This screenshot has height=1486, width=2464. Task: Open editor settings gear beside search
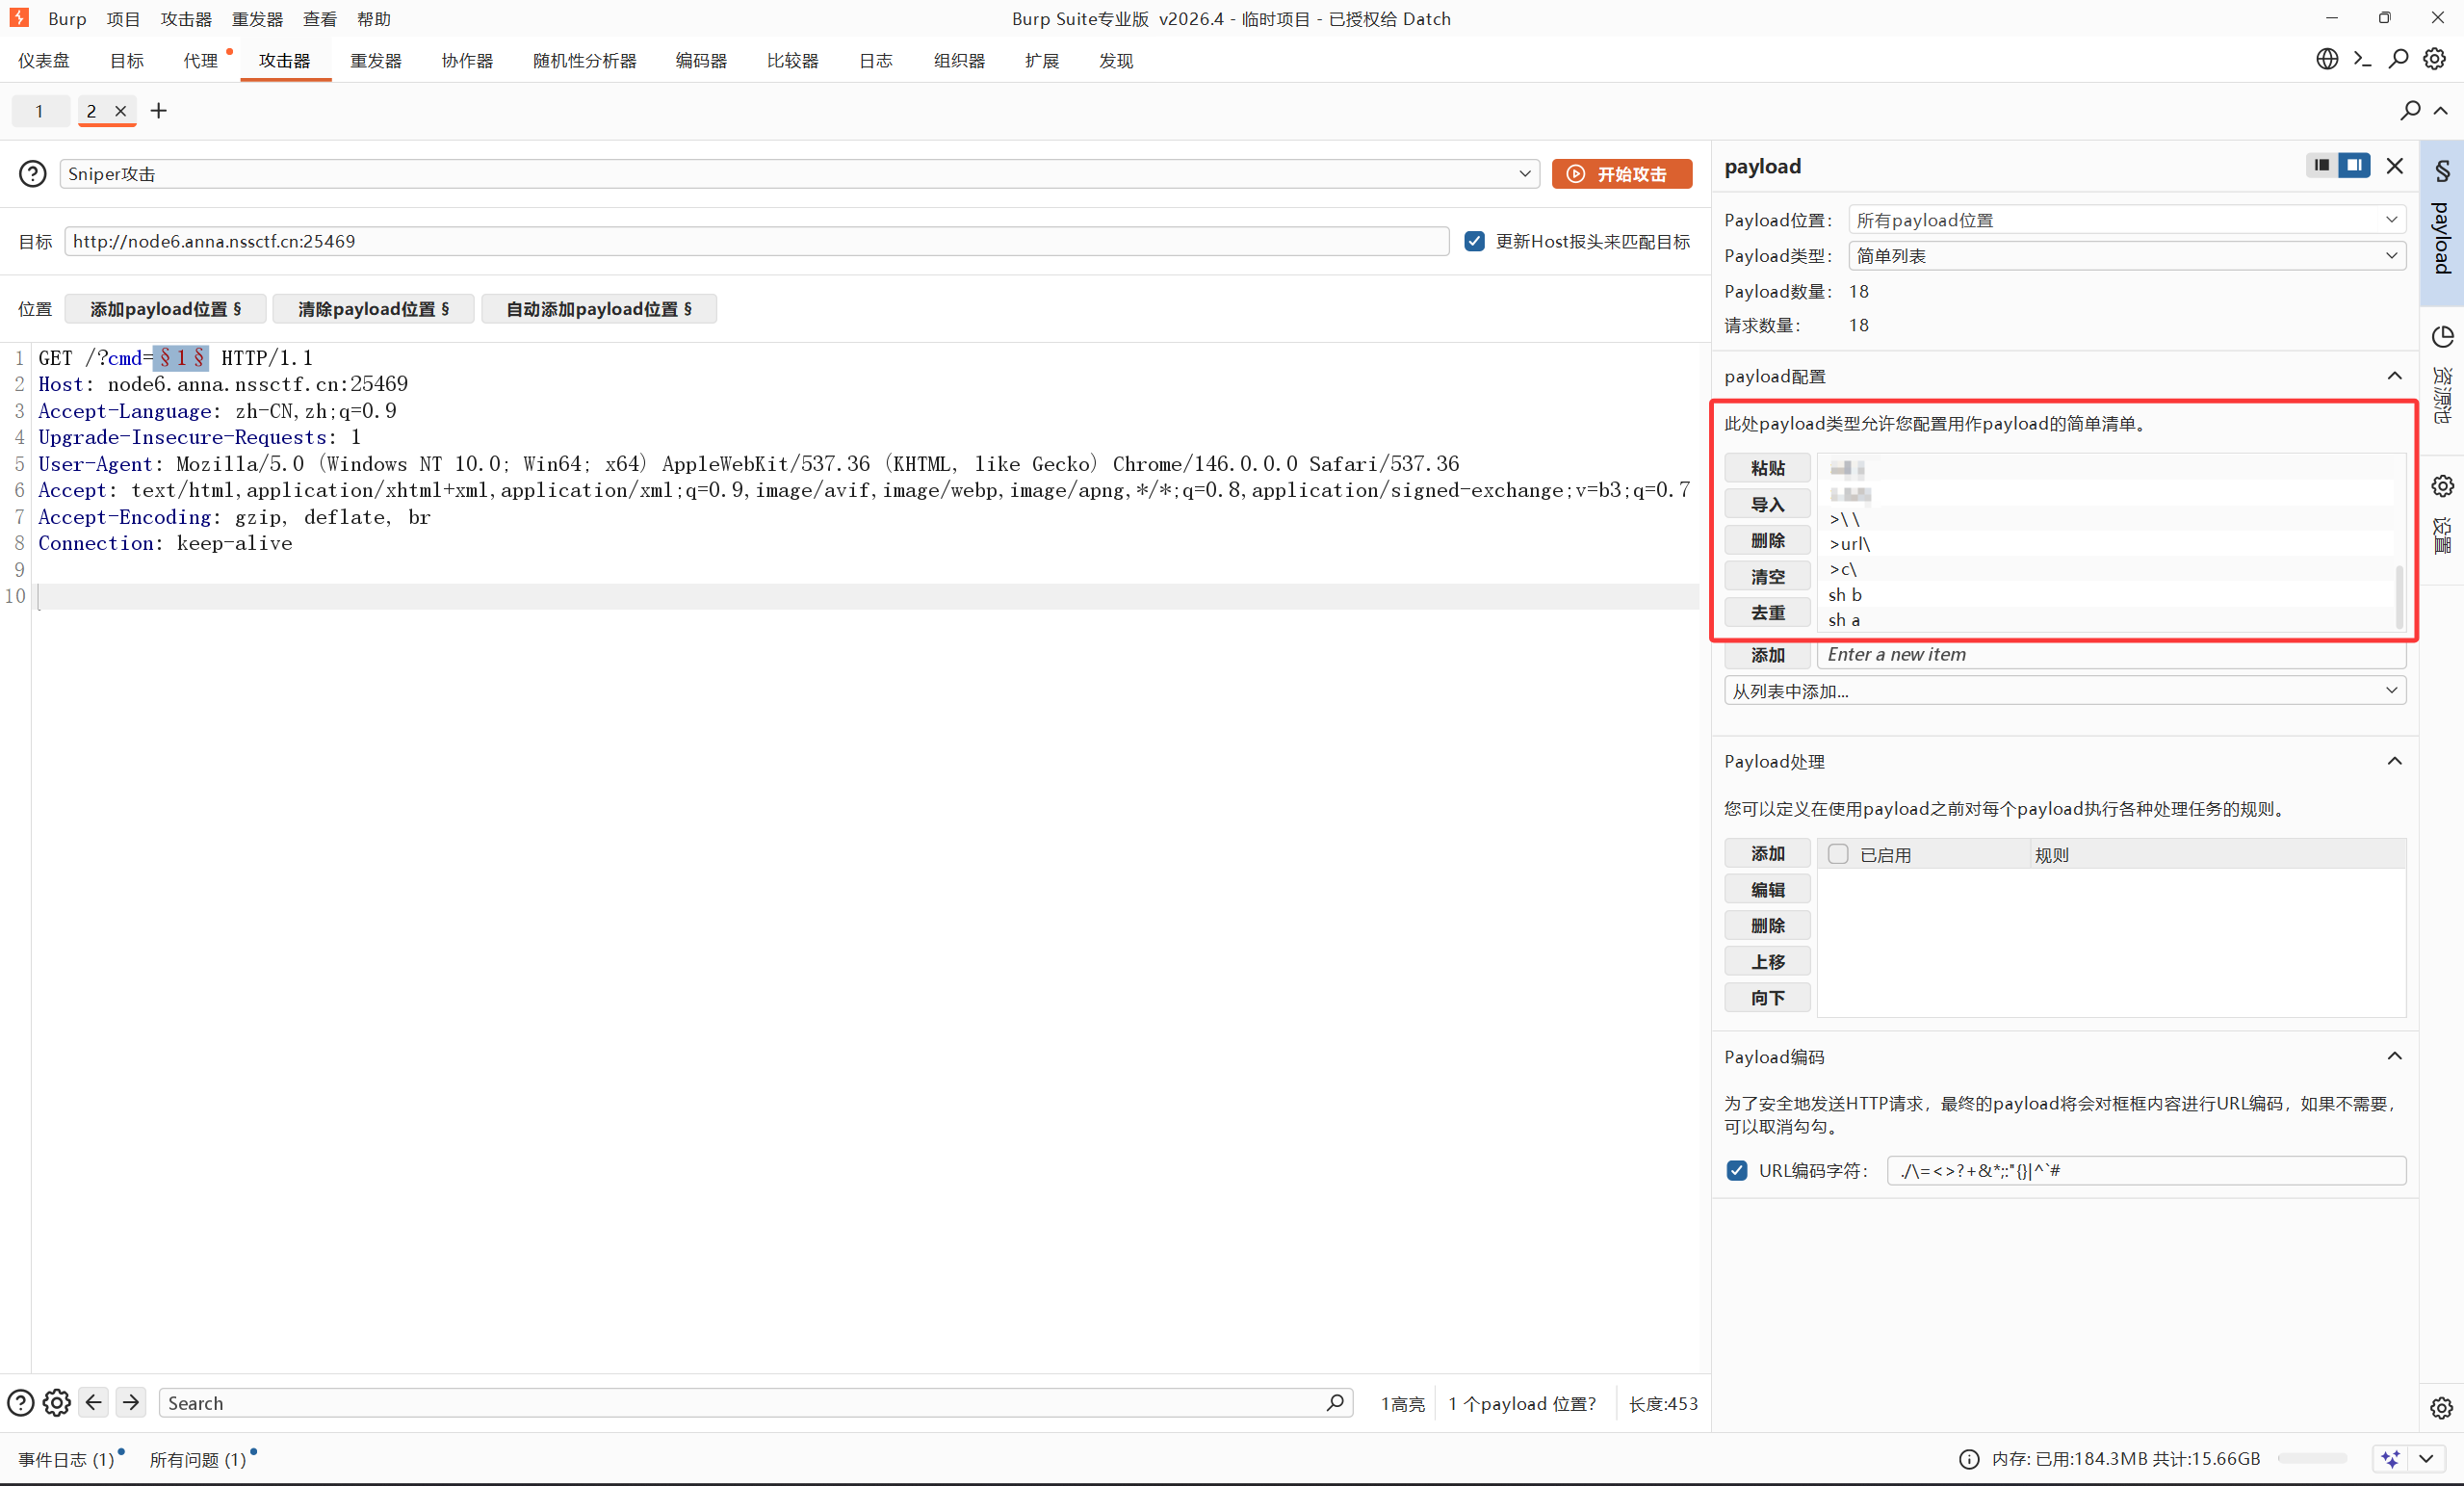57,1403
